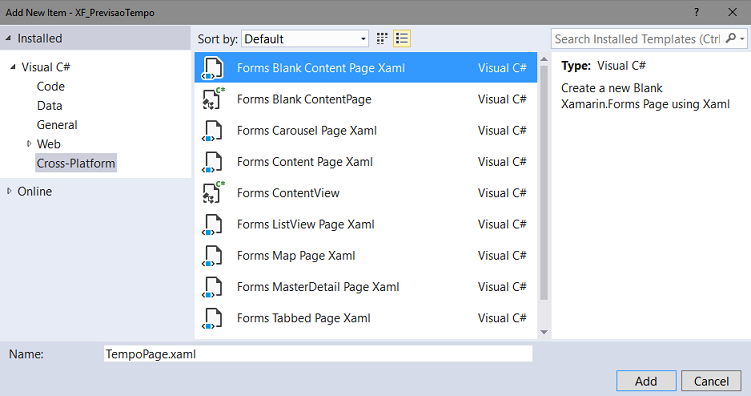Select the Visual C# node

pyautogui.click(x=46, y=67)
